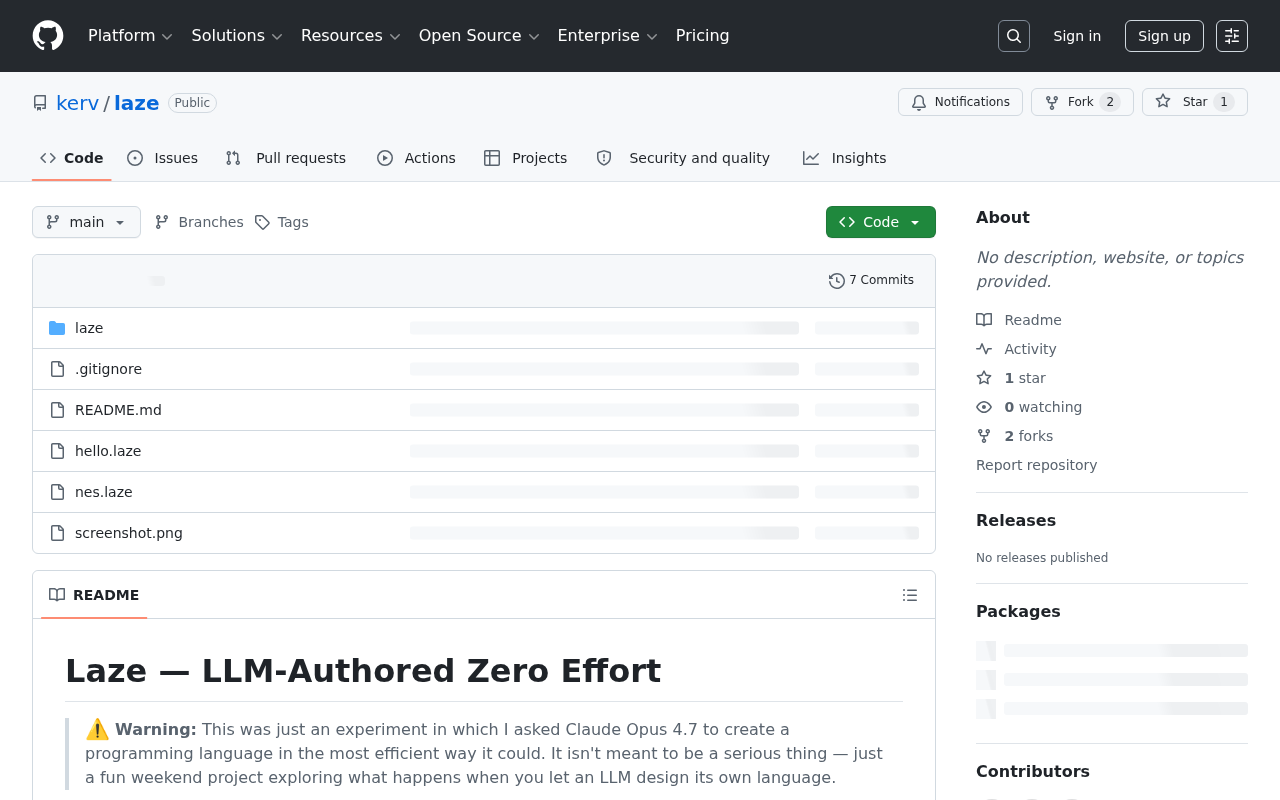Click the hello.laze file icon
The width and height of the screenshot is (1280, 800).
57,451
